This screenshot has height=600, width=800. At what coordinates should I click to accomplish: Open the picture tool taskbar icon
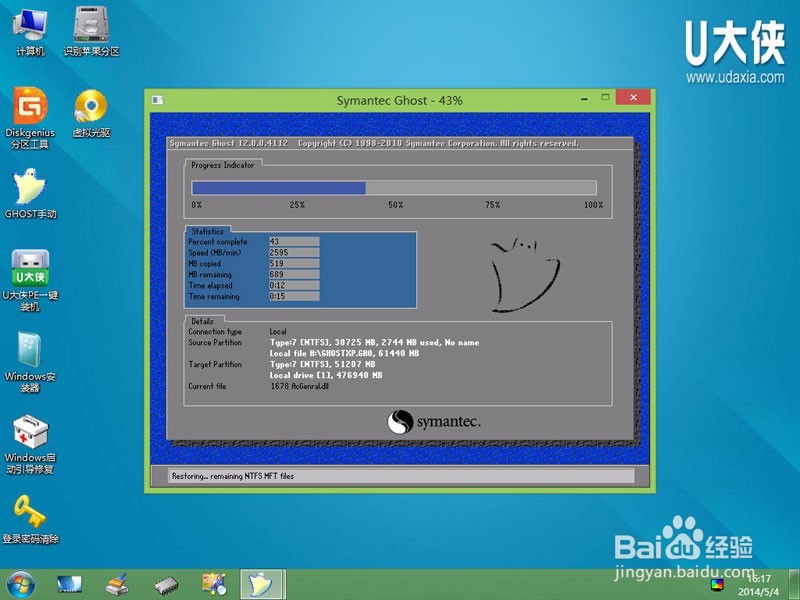(214, 585)
